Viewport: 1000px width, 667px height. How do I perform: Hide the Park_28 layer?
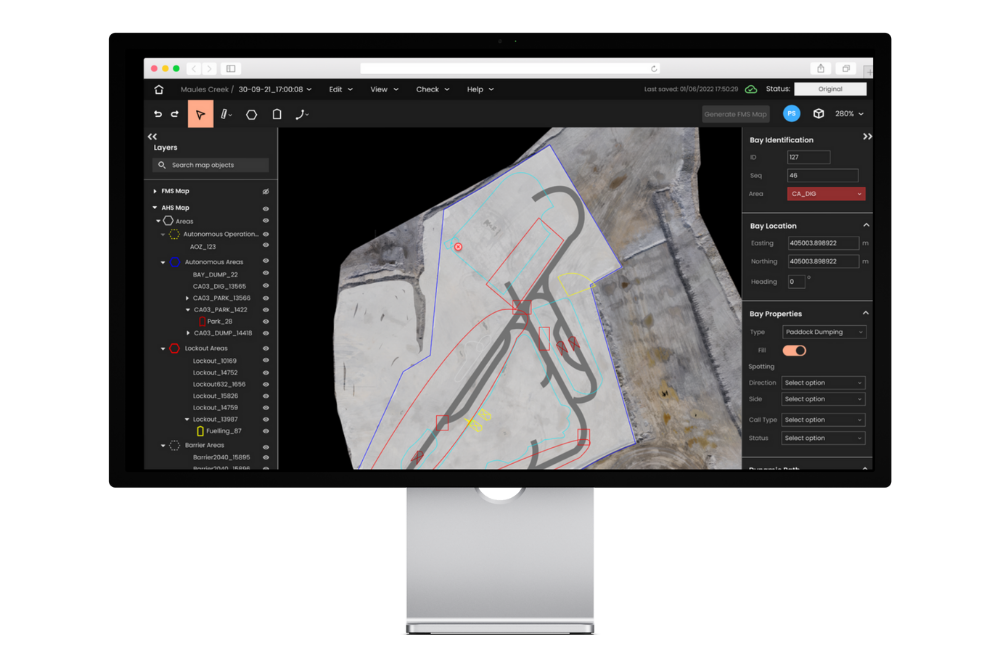pos(266,322)
